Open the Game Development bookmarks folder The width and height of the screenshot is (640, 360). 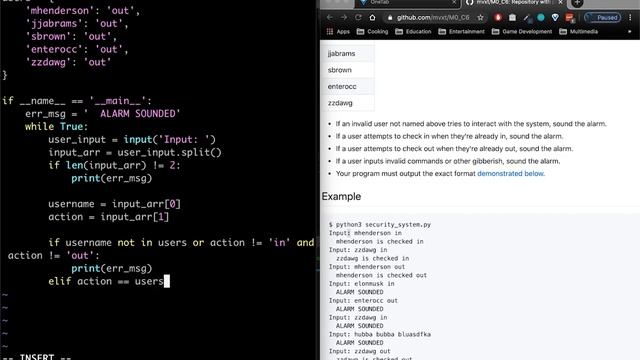[x=522, y=31]
